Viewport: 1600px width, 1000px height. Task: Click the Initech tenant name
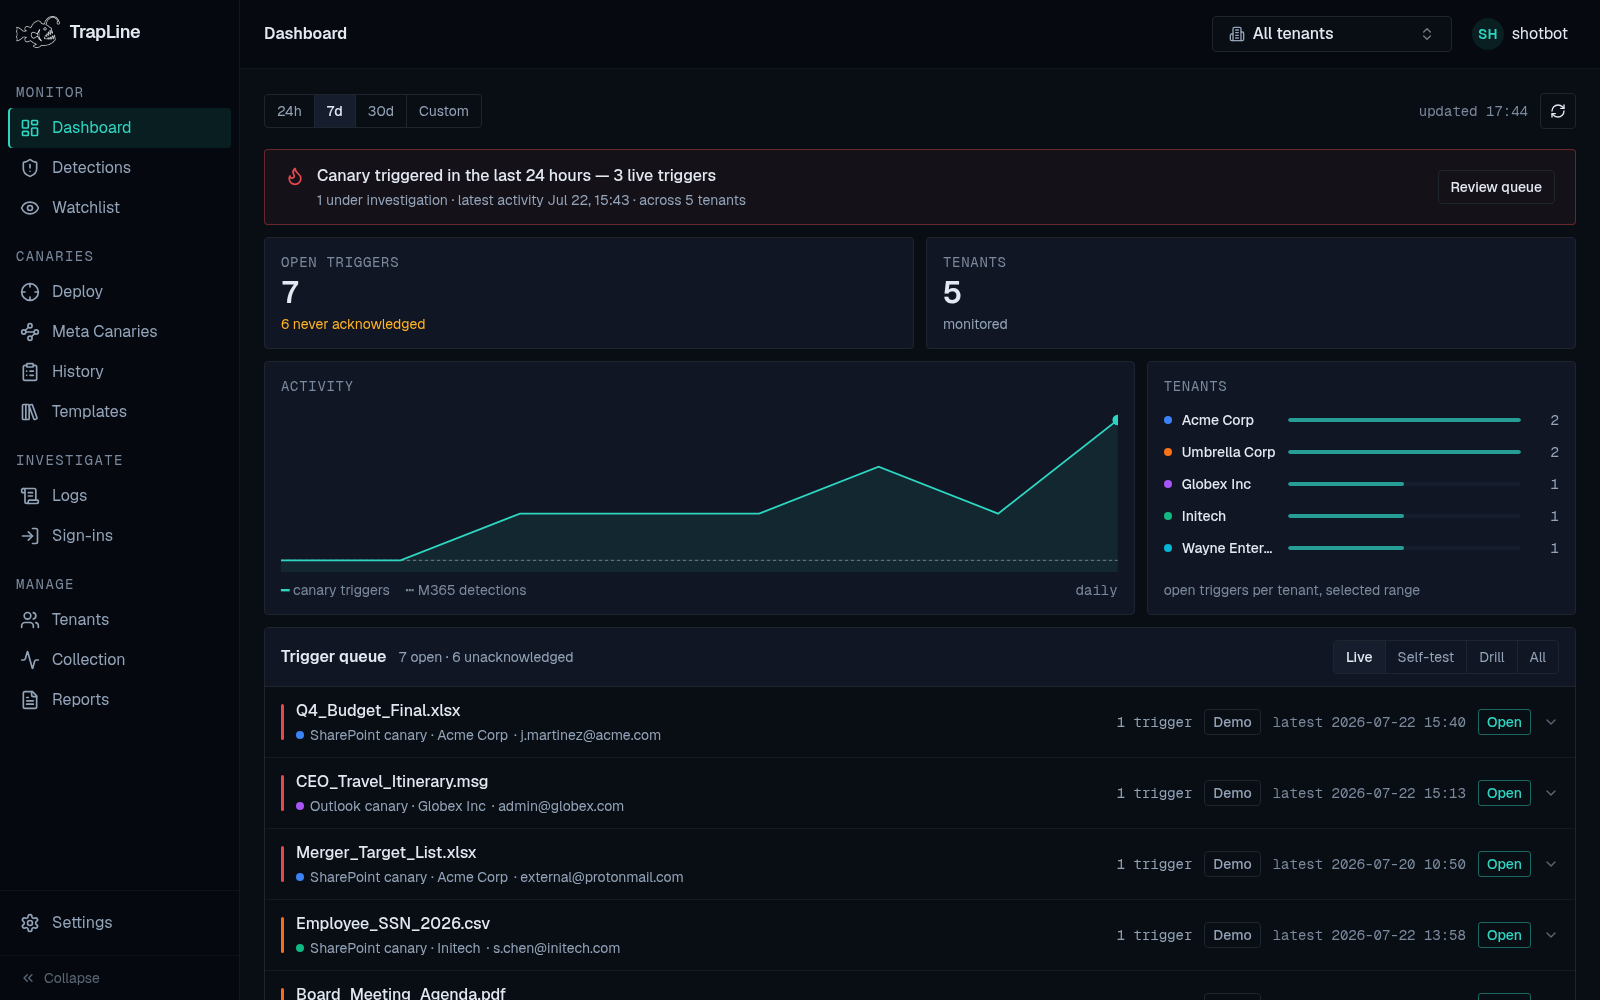pos(1204,516)
